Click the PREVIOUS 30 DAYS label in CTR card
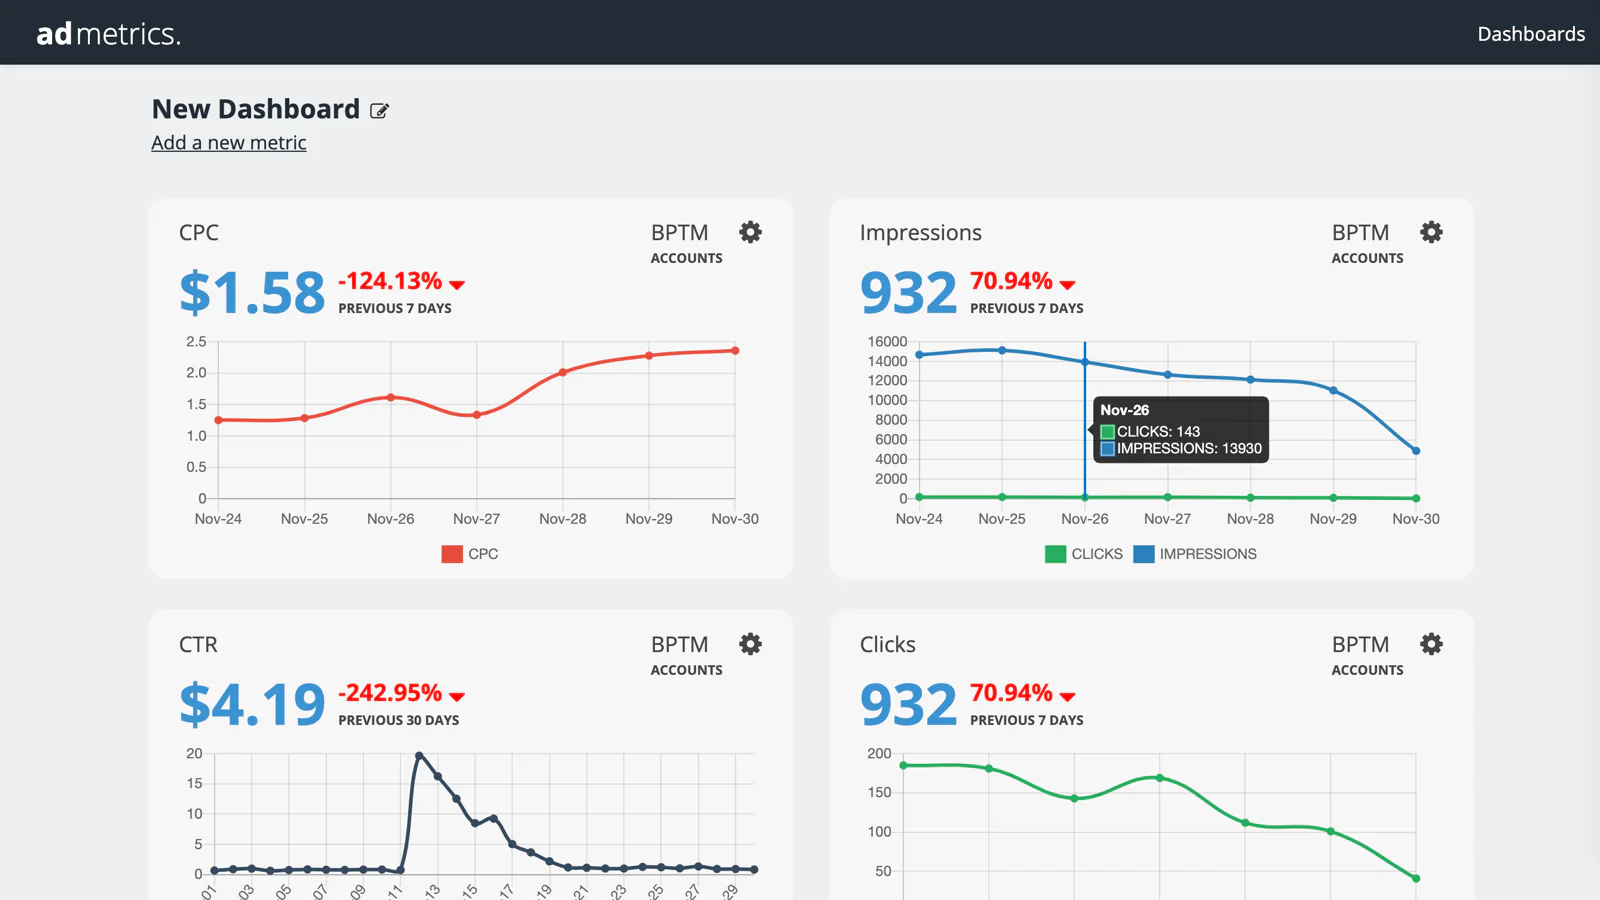The height and width of the screenshot is (900, 1600). click(x=399, y=720)
